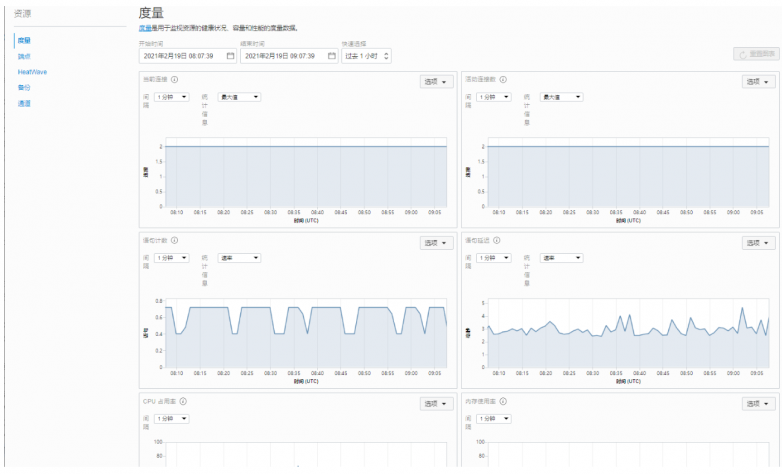
Task: Click the 度量 page heading
Action: click(x=151, y=12)
